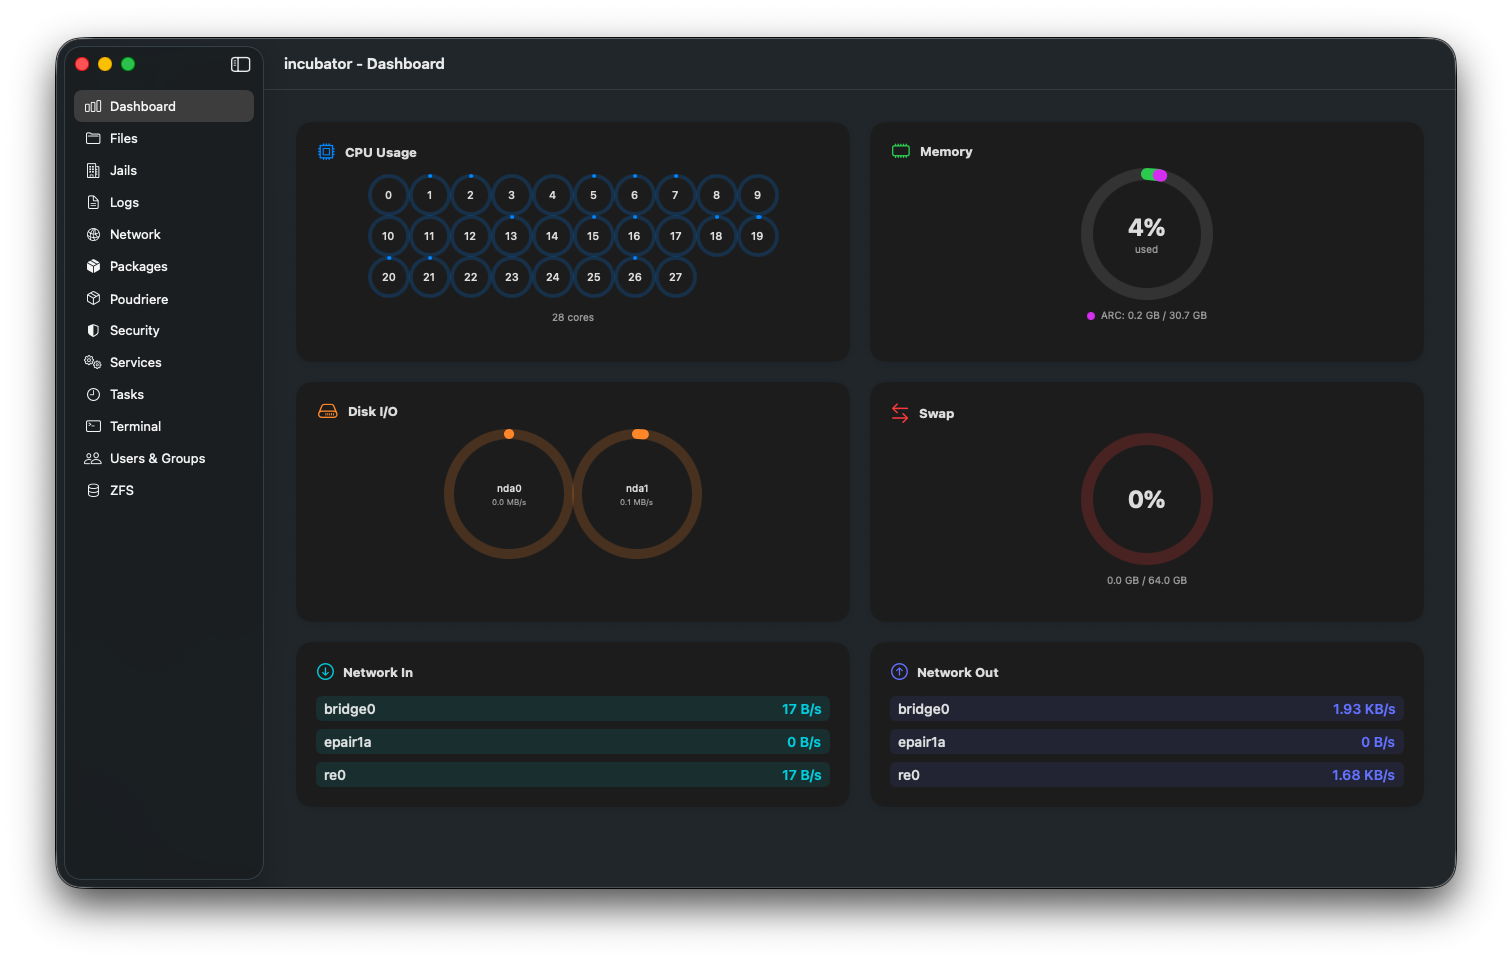
Task: Click the Packages box icon in sidebar
Action: (x=93, y=266)
